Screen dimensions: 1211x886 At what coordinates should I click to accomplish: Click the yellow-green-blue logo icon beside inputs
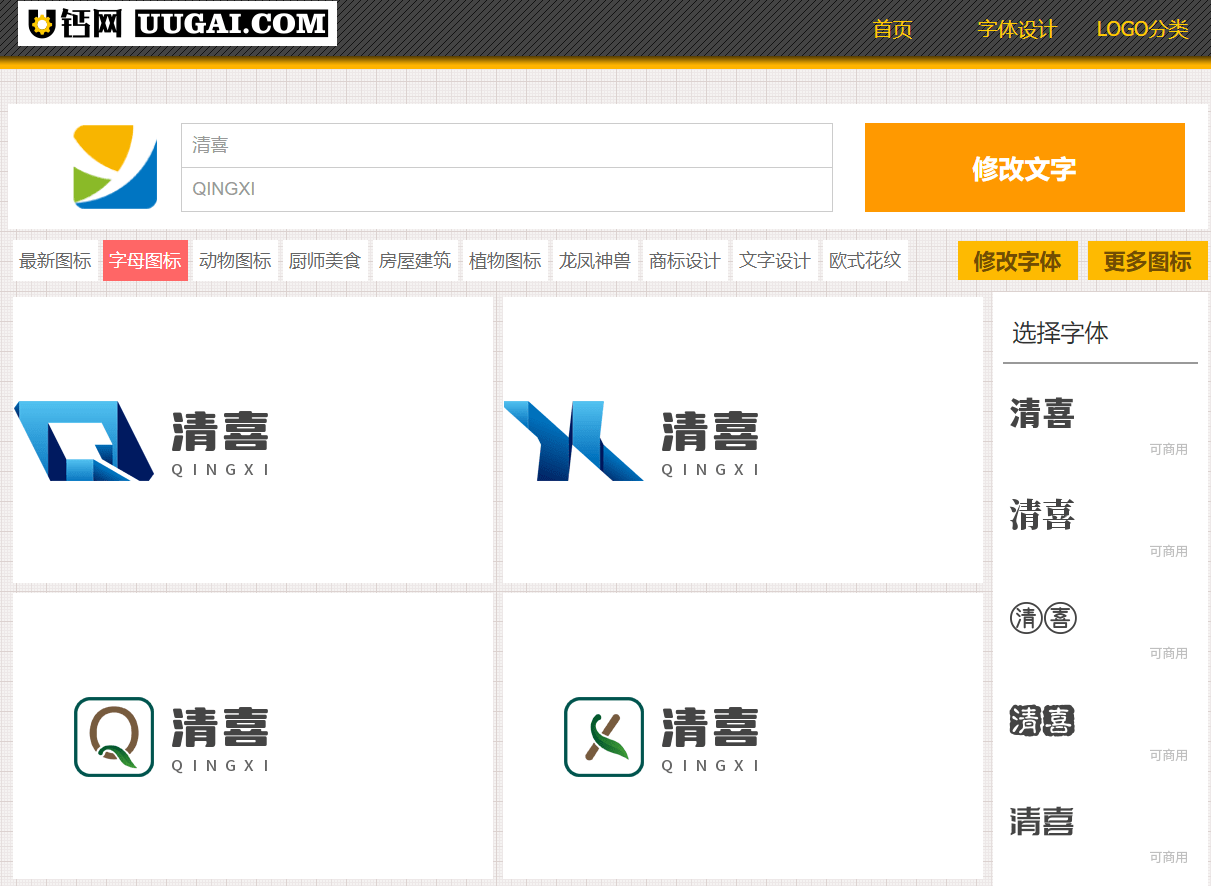[115, 167]
